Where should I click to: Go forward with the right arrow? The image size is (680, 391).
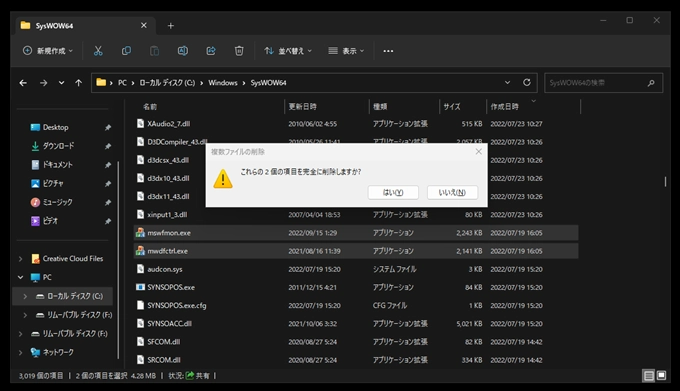click(x=43, y=83)
